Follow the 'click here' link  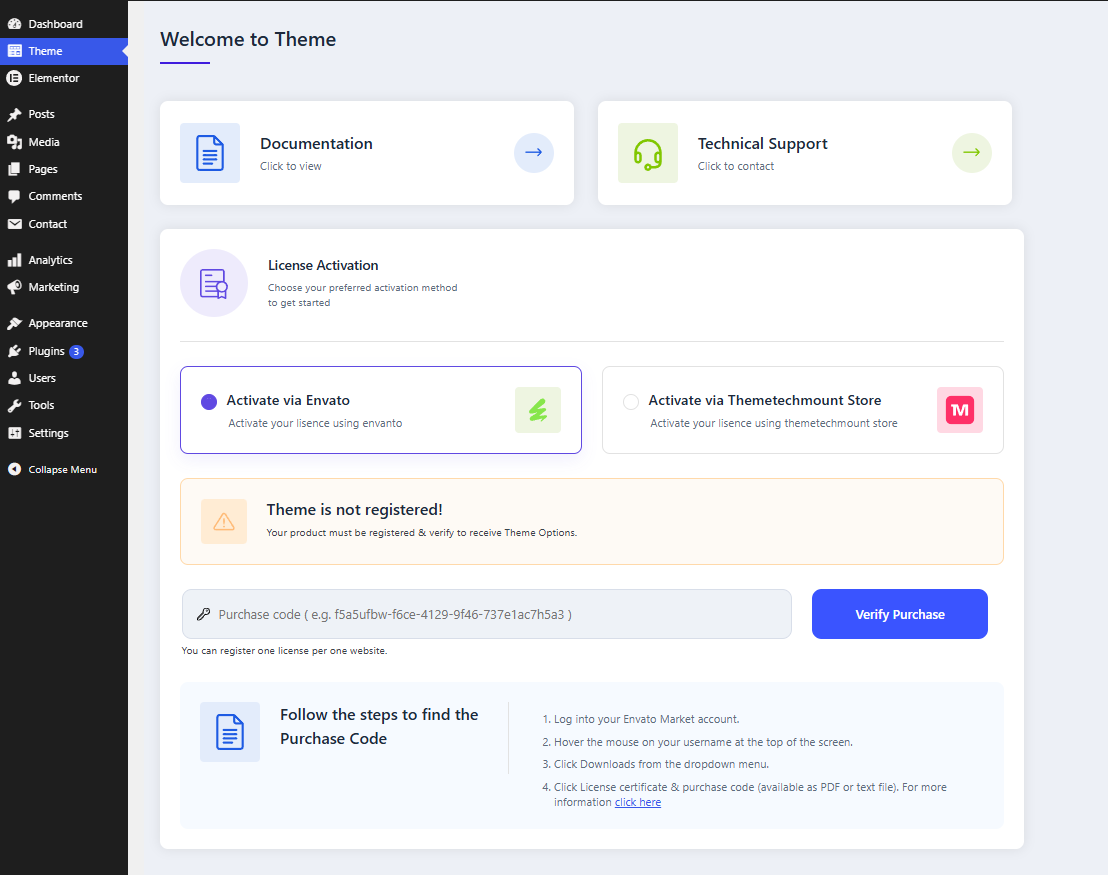coord(637,802)
